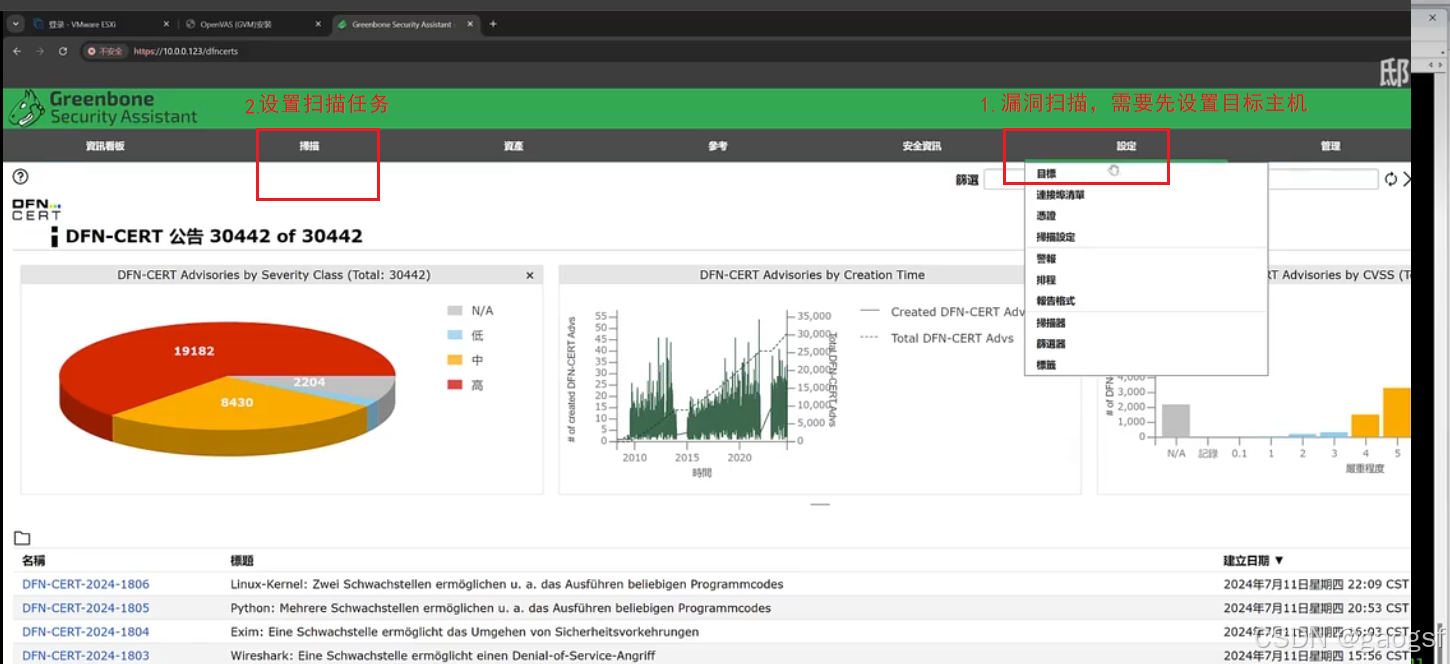
Task: Sort table by 標題 column header
Action: click(x=242, y=561)
